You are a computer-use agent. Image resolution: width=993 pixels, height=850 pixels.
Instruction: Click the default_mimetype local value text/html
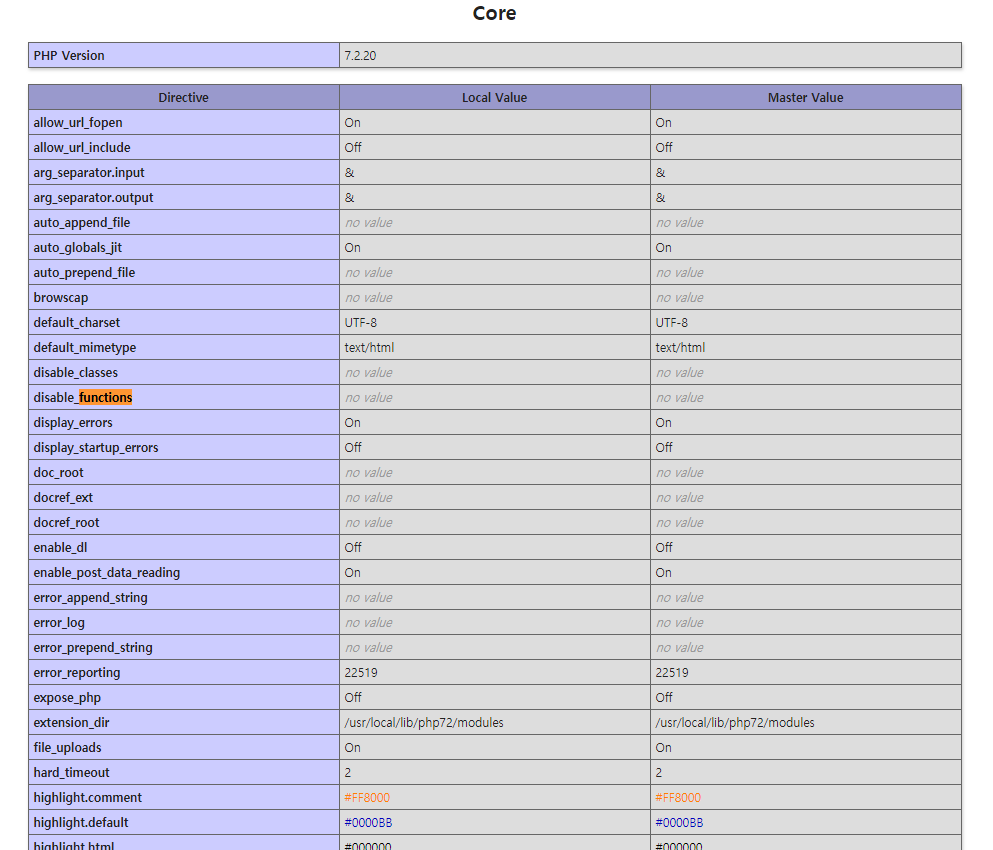pos(370,348)
